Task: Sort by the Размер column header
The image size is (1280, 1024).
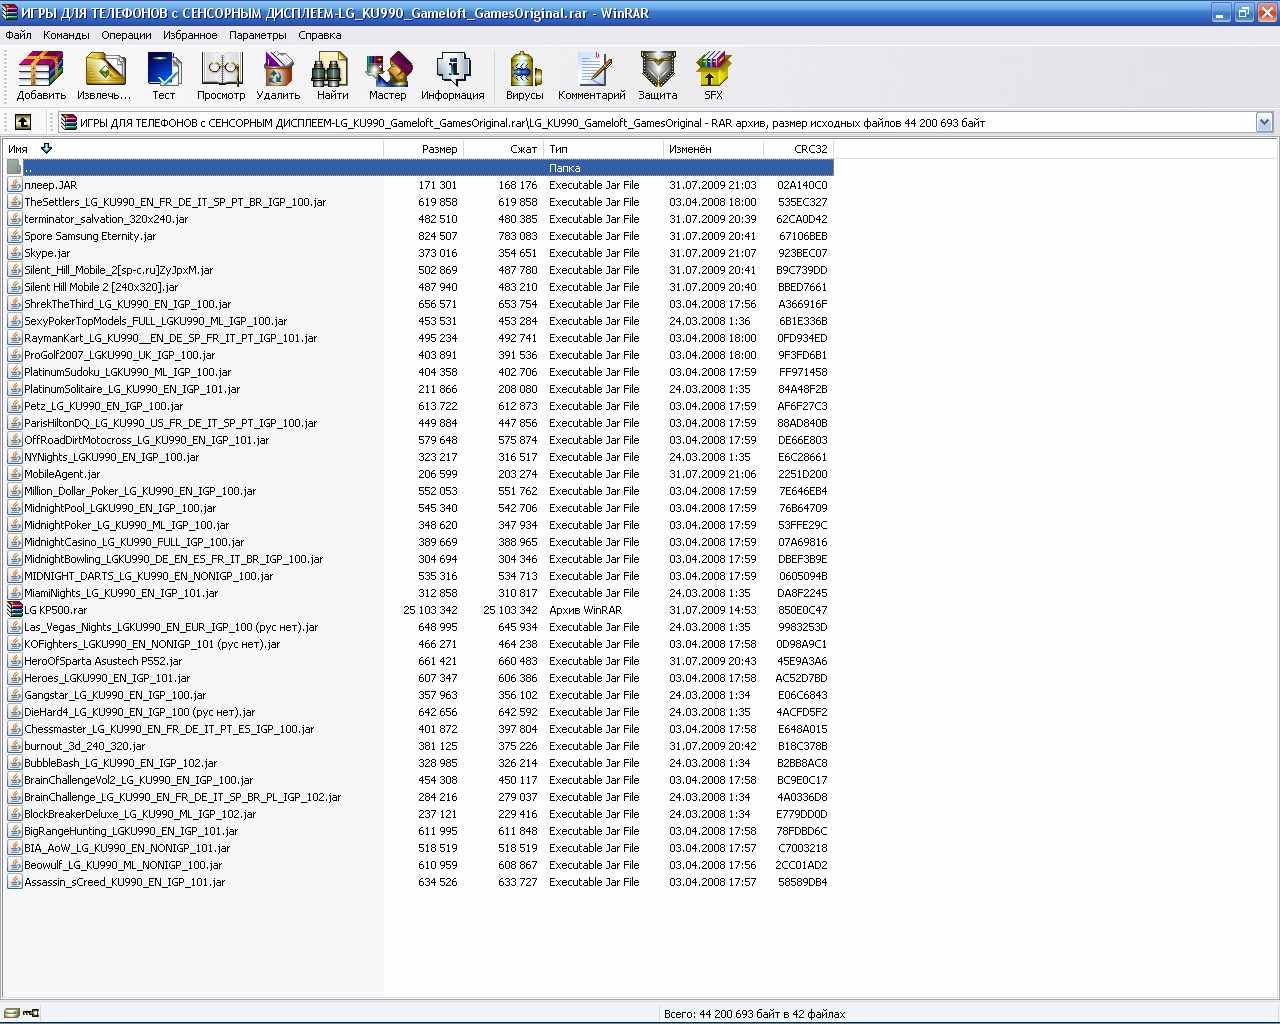Action: (x=424, y=149)
